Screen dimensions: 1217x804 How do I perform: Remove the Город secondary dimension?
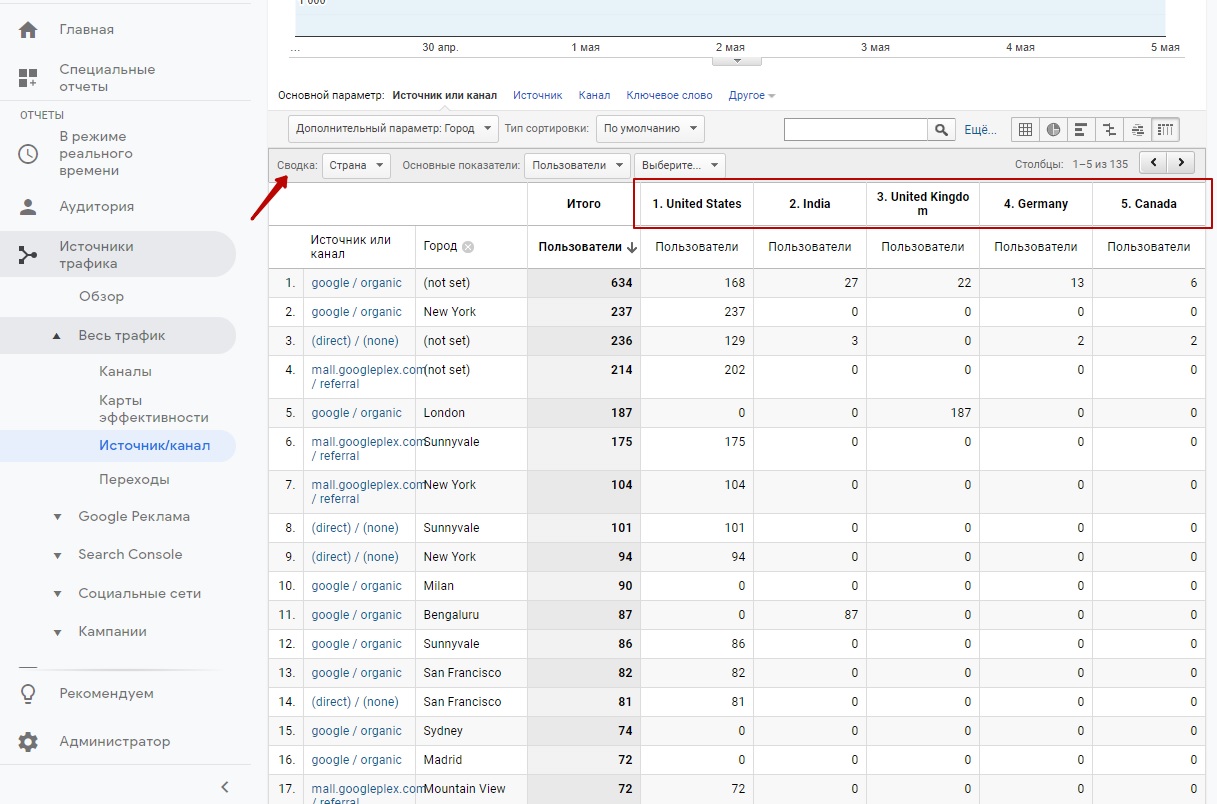pyautogui.click(x=467, y=247)
